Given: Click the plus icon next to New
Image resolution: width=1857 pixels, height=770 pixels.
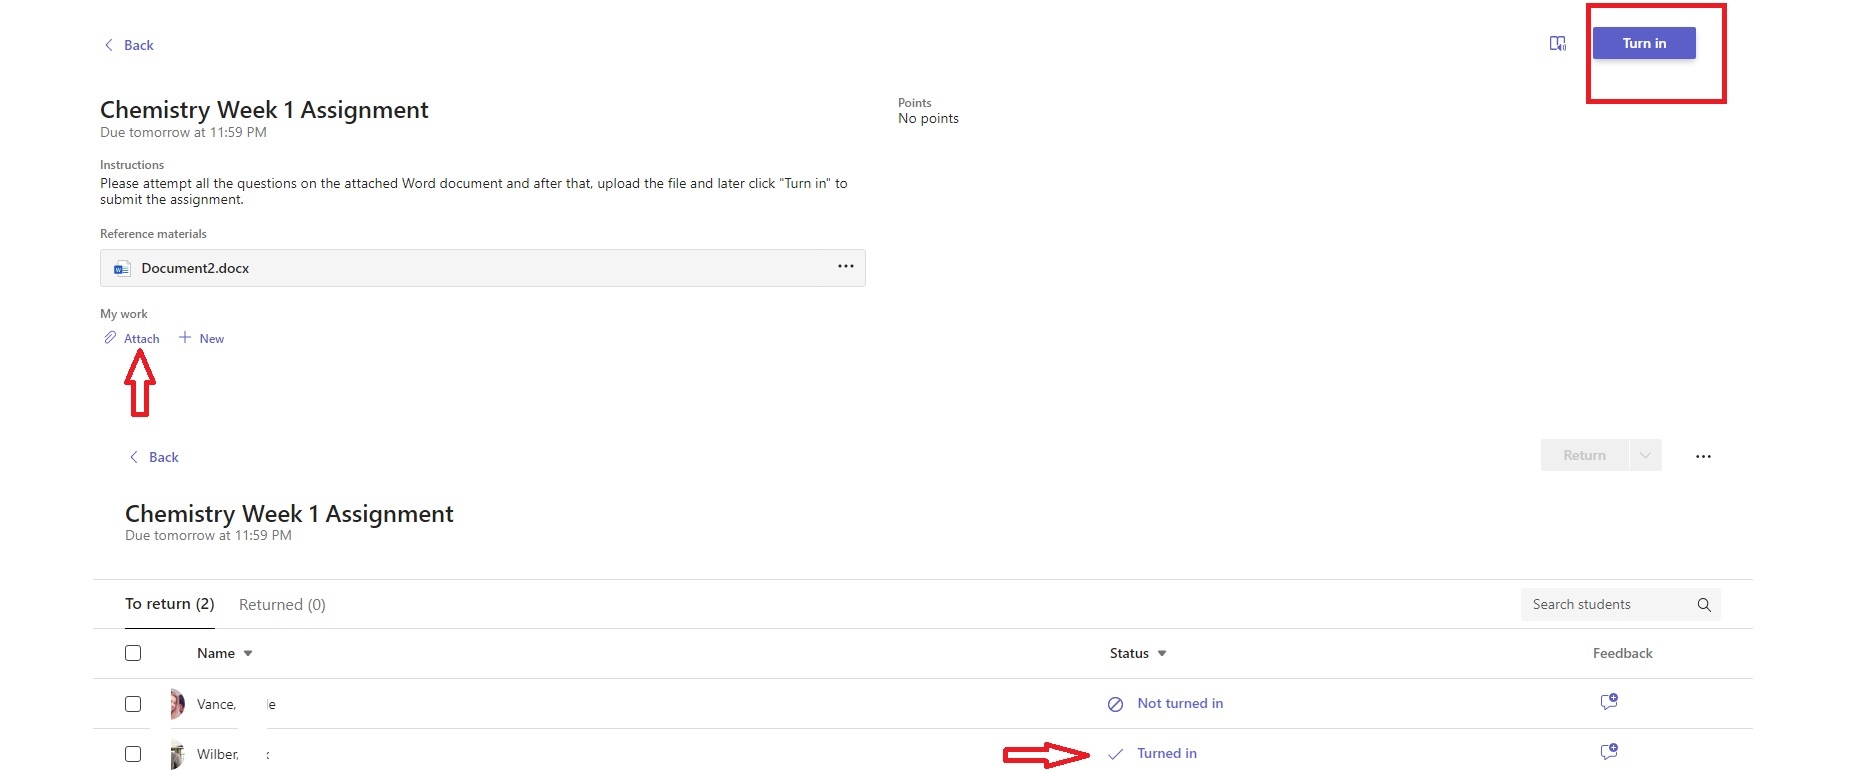Looking at the screenshot, I should coord(185,338).
